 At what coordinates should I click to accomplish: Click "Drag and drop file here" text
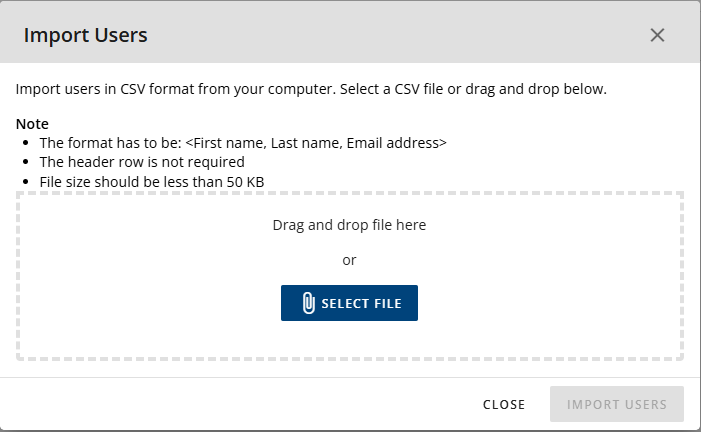click(349, 225)
